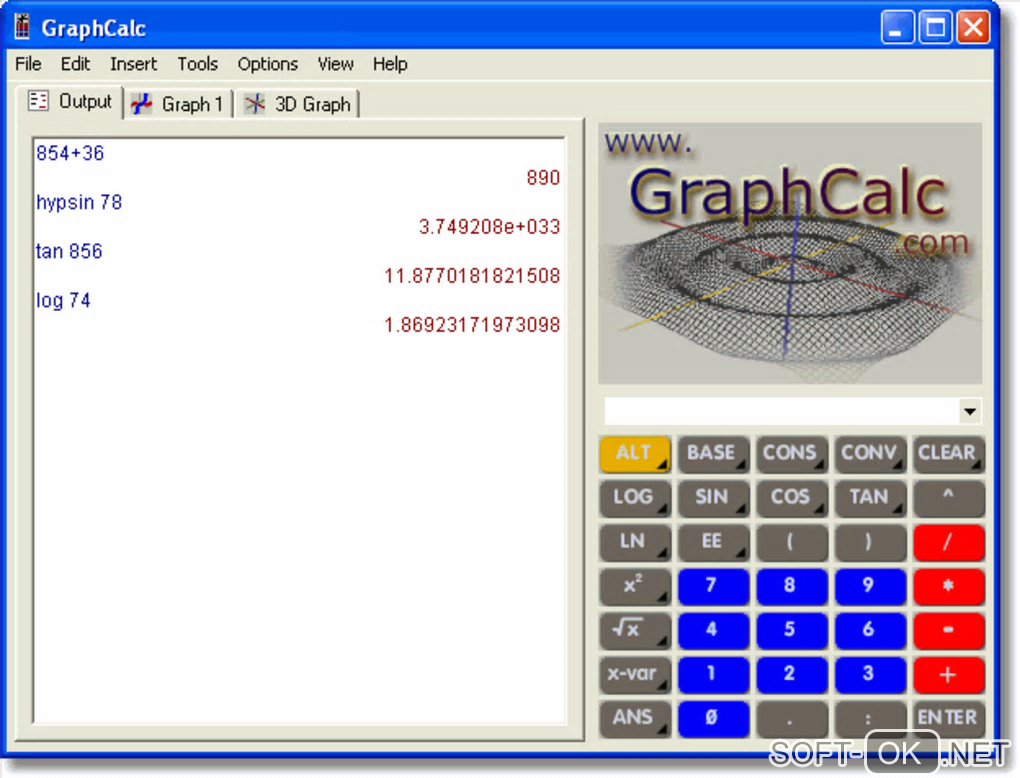The width and height of the screenshot is (1020, 778).
Task: Close the GraphCalc window
Action: click(973, 27)
